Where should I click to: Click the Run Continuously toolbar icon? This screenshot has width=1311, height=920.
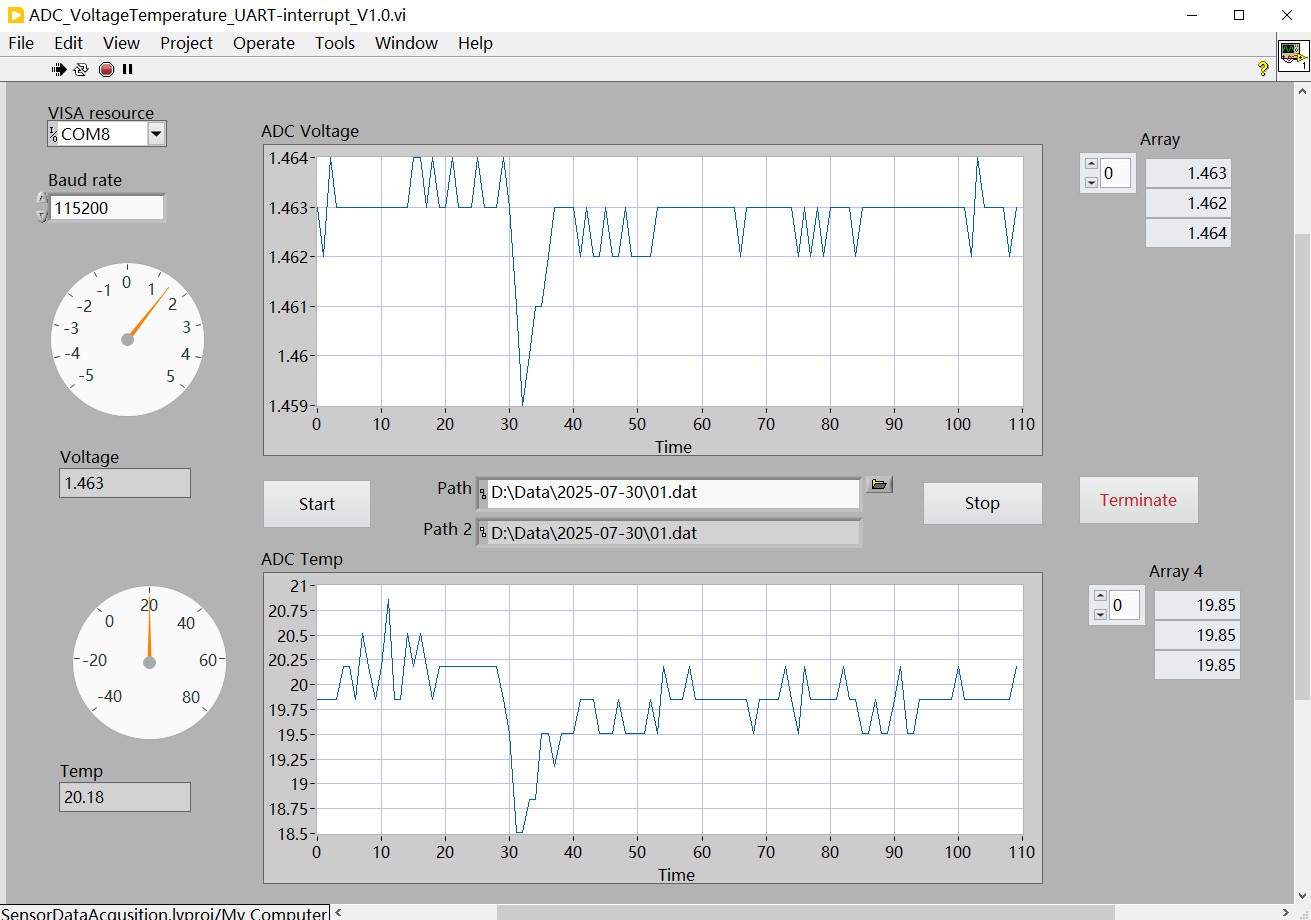81,69
